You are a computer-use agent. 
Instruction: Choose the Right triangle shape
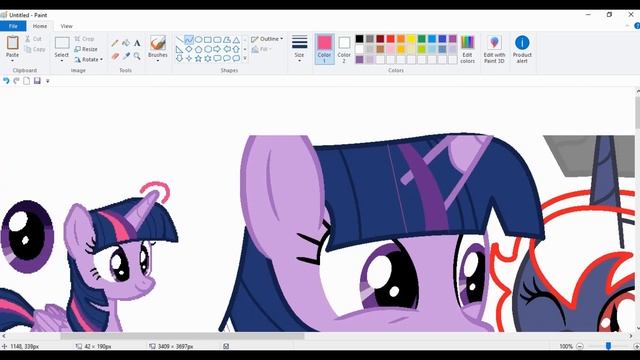pyautogui.click(x=180, y=49)
